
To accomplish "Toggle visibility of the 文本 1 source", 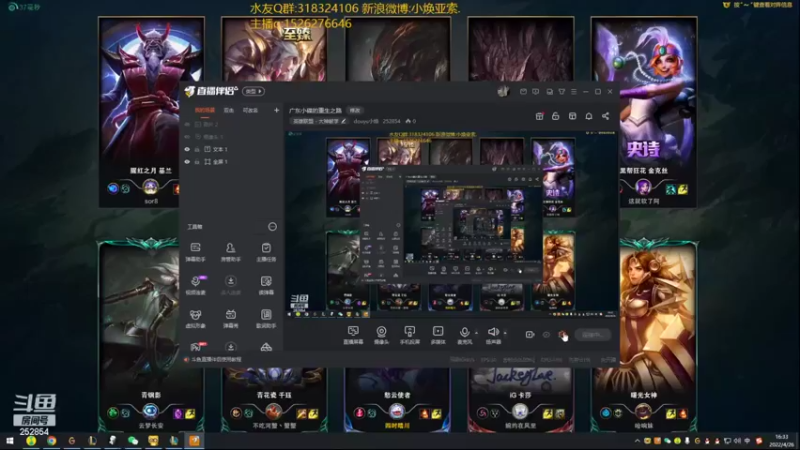I will coord(187,149).
